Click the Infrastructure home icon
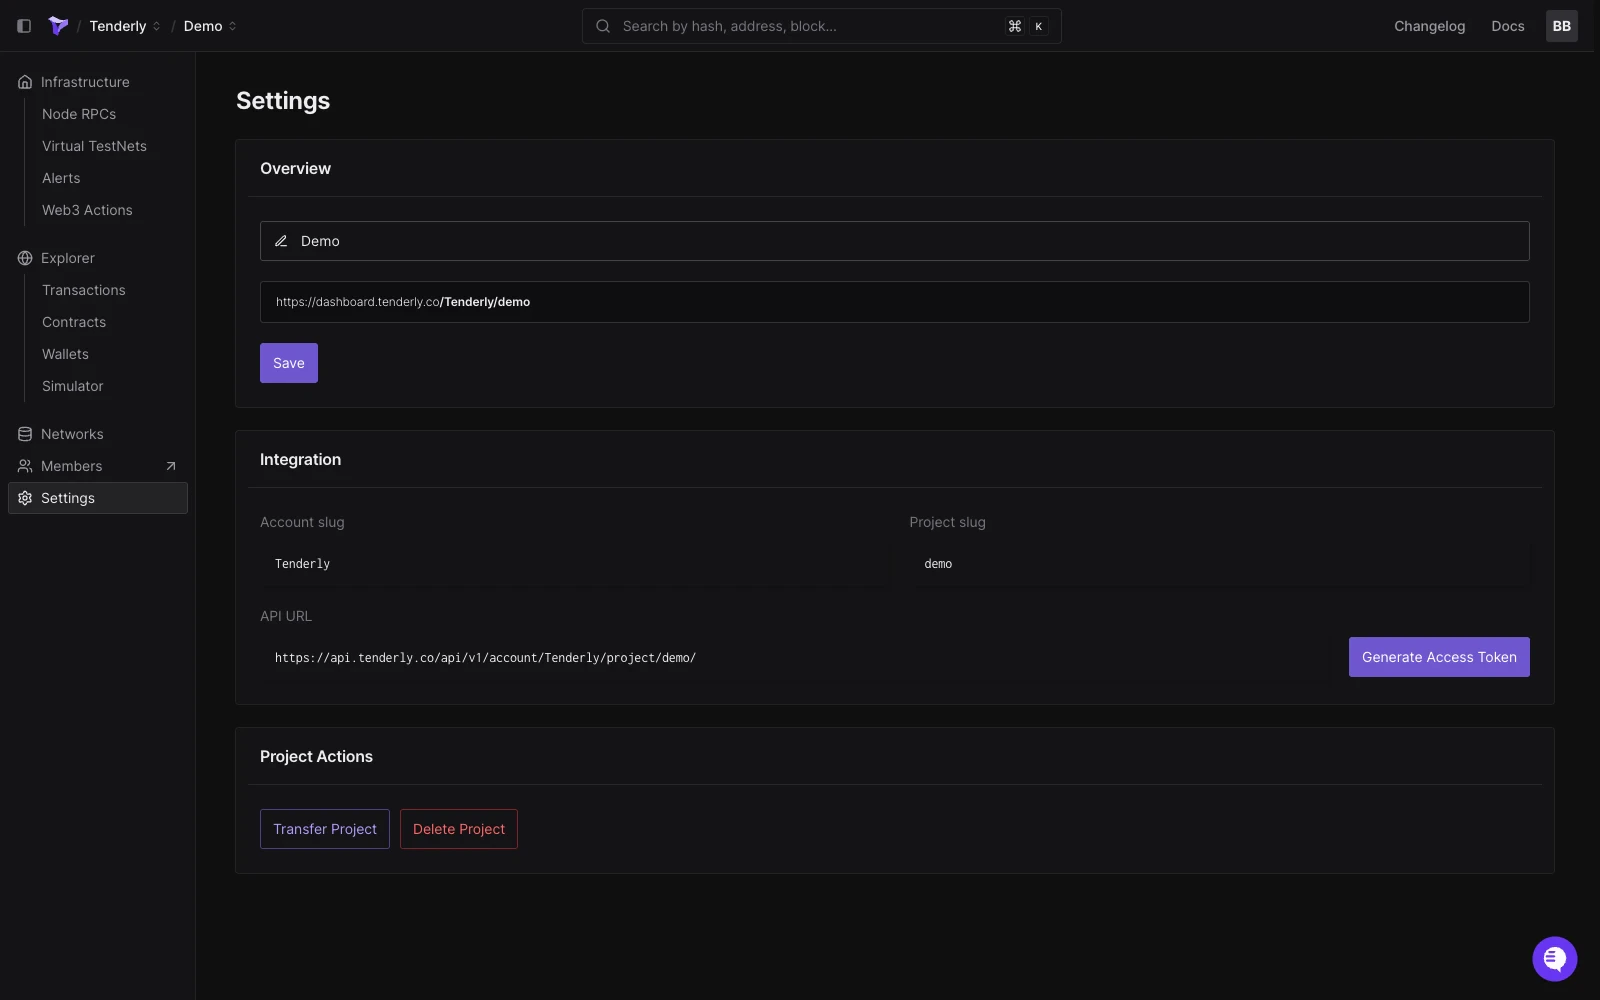The image size is (1600, 1000). click(x=25, y=82)
